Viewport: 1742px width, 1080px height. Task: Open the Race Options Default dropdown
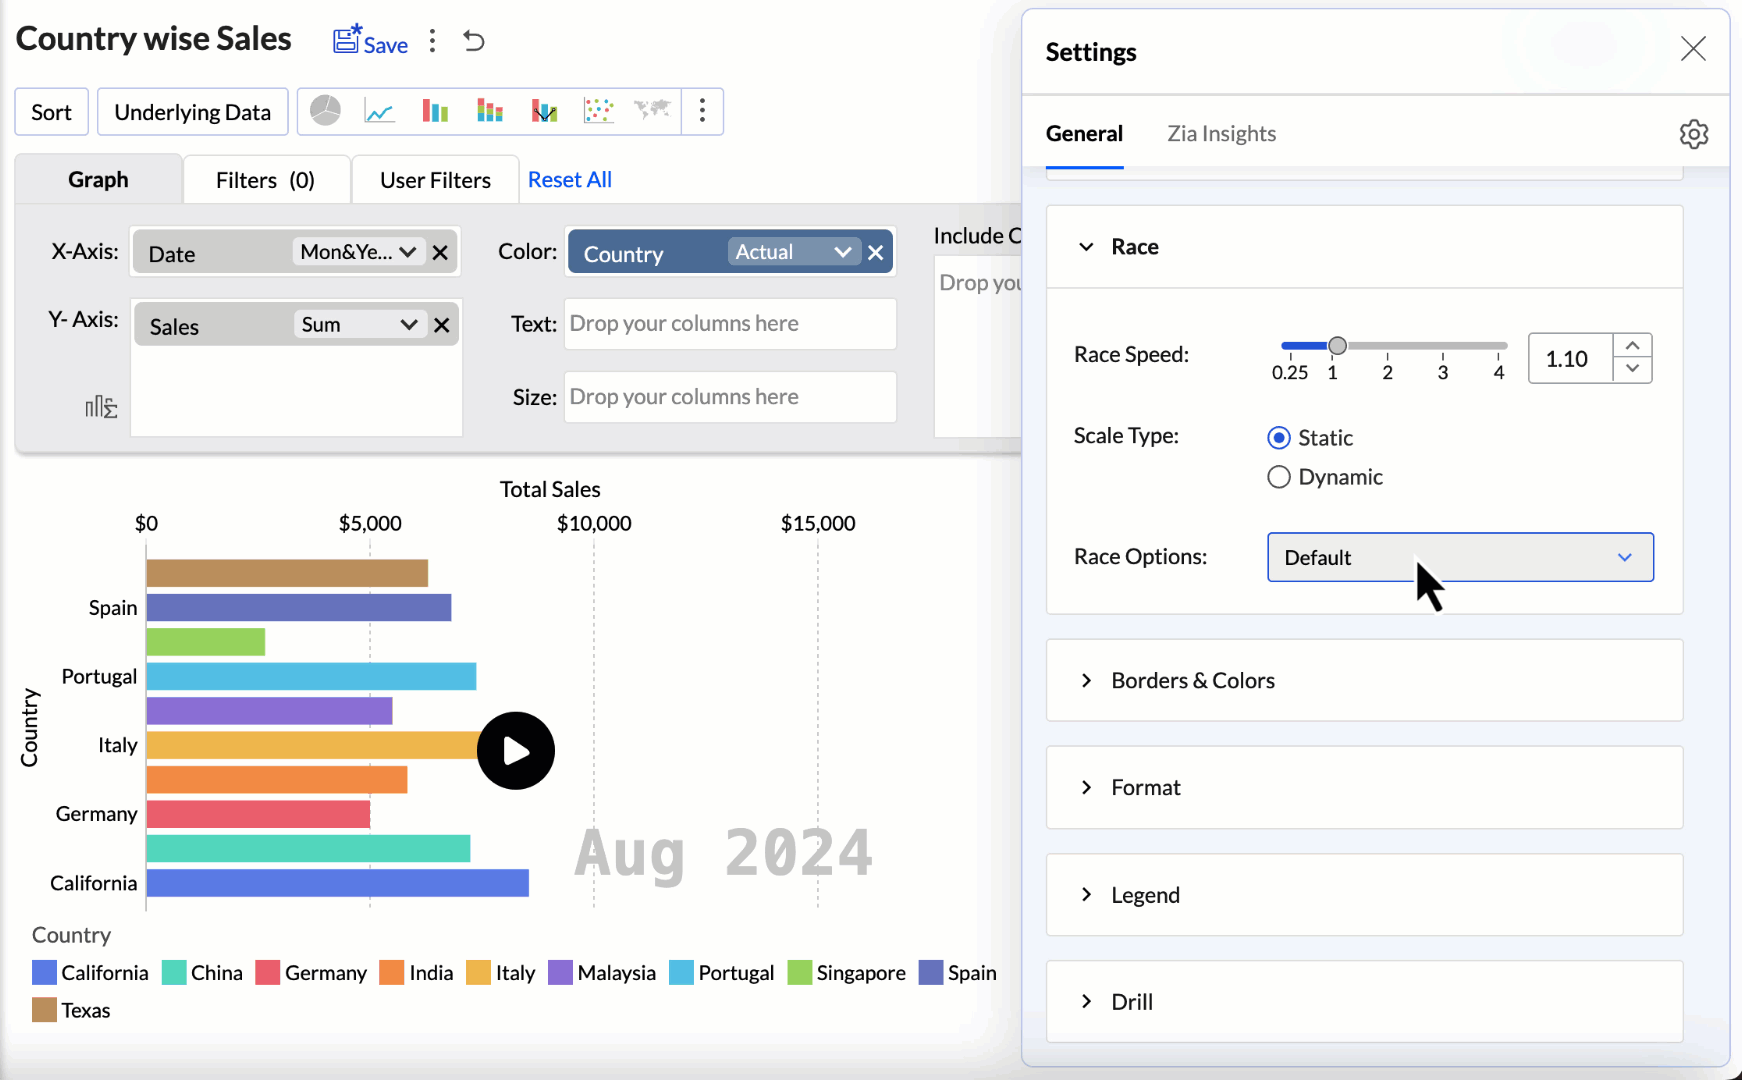pyautogui.click(x=1459, y=557)
